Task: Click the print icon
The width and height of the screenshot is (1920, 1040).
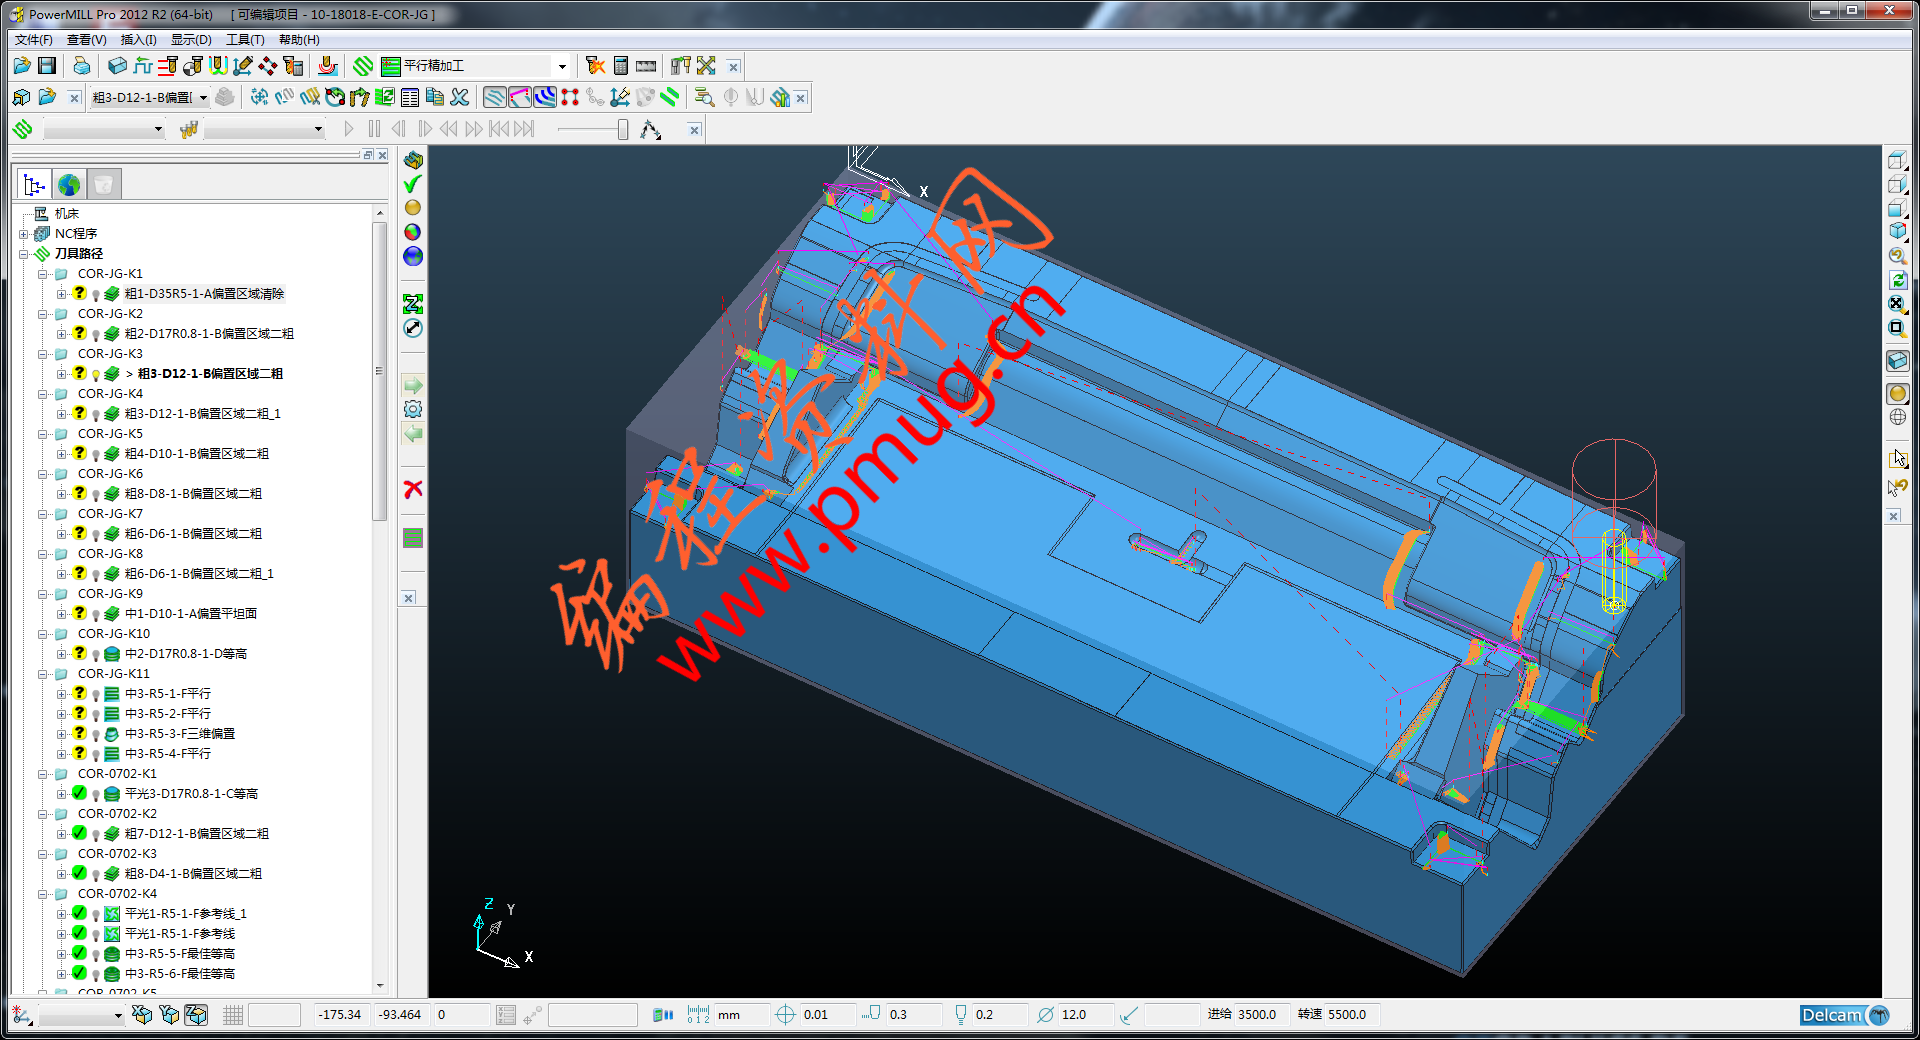Action: pyautogui.click(x=82, y=66)
